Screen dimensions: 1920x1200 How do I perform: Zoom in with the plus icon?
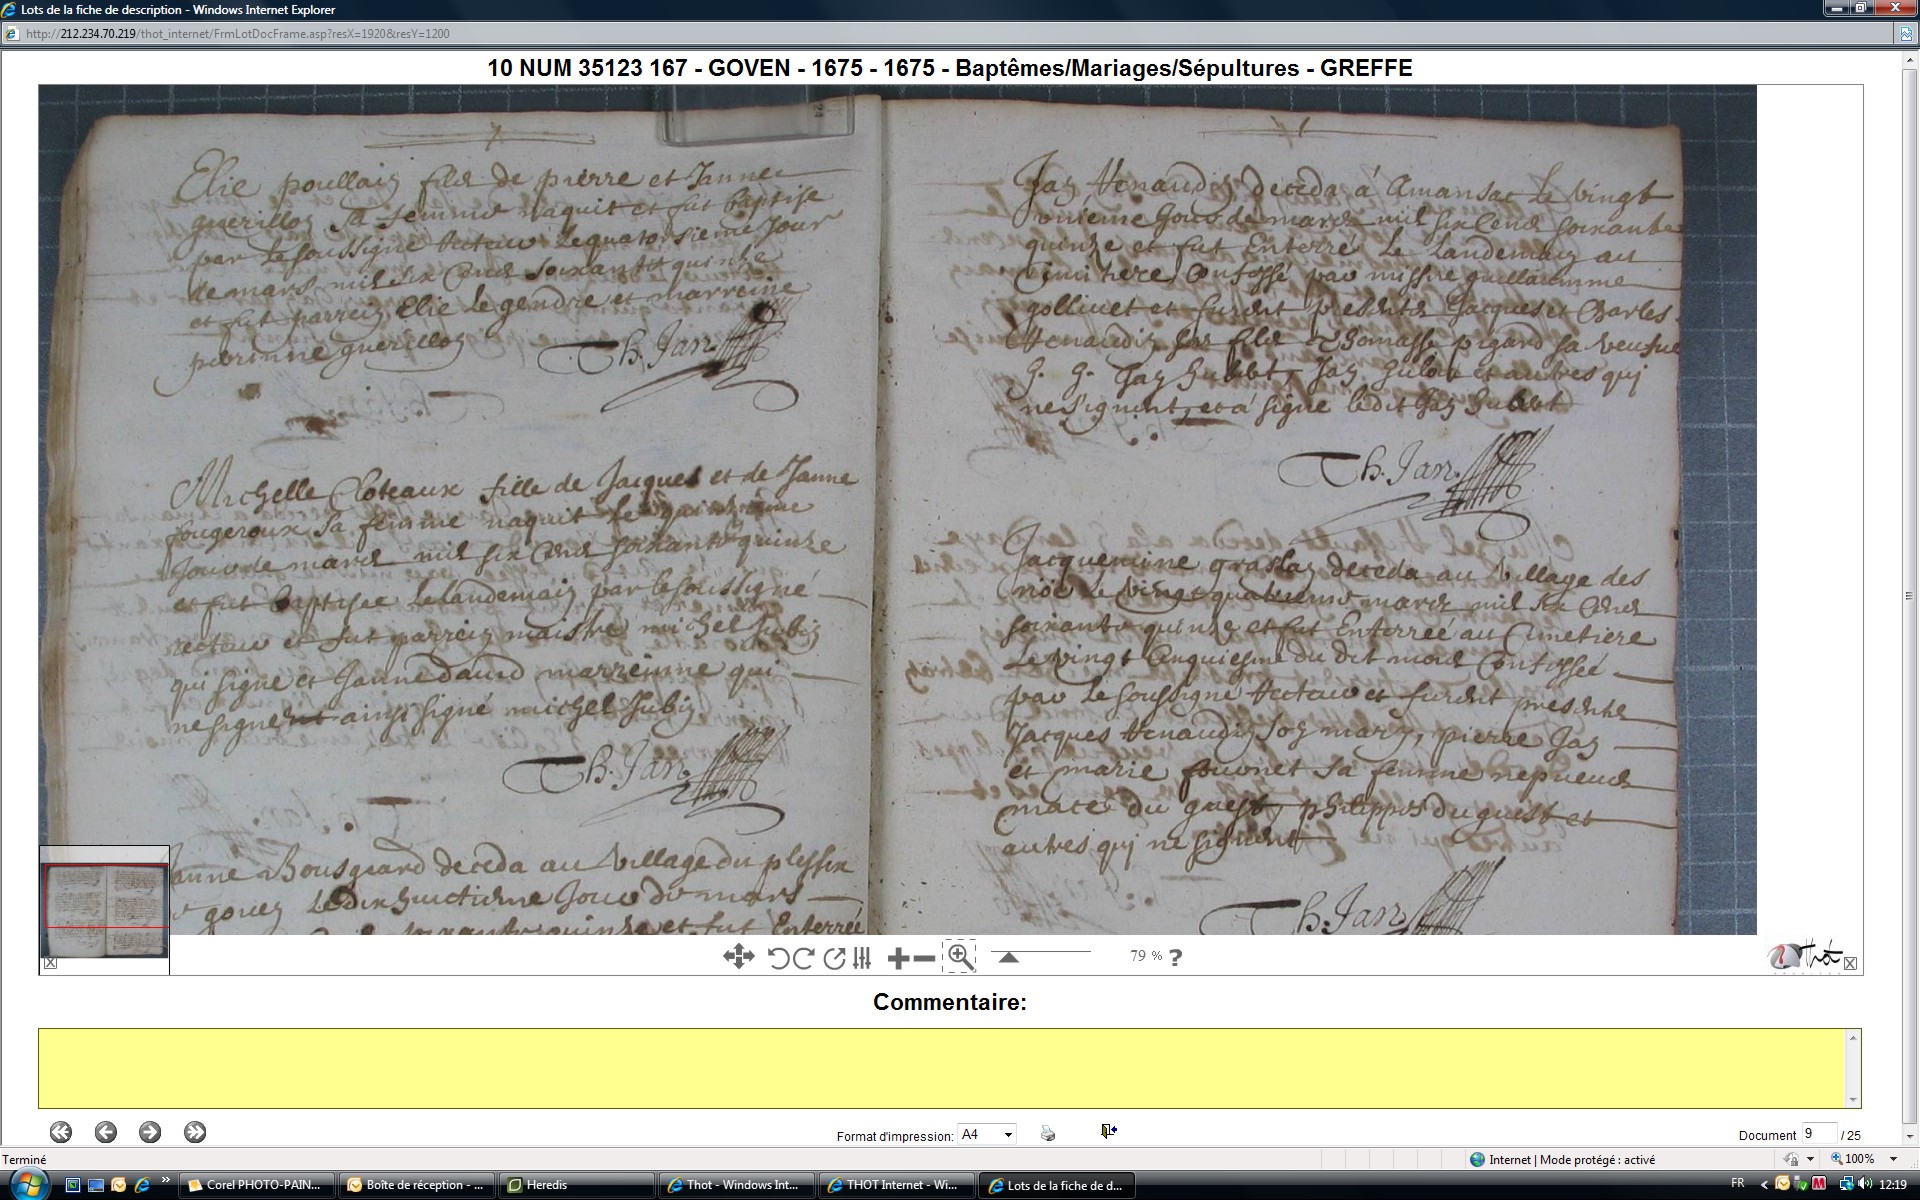point(898,958)
